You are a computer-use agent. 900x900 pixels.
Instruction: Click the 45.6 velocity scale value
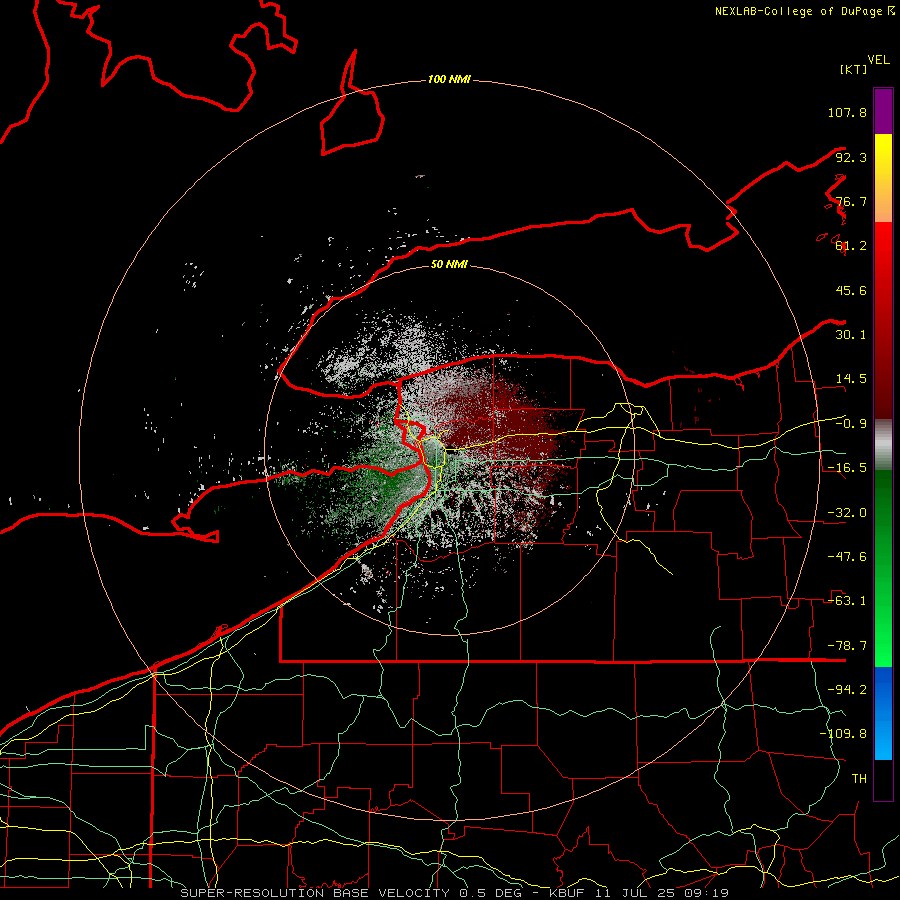tap(851, 290)
